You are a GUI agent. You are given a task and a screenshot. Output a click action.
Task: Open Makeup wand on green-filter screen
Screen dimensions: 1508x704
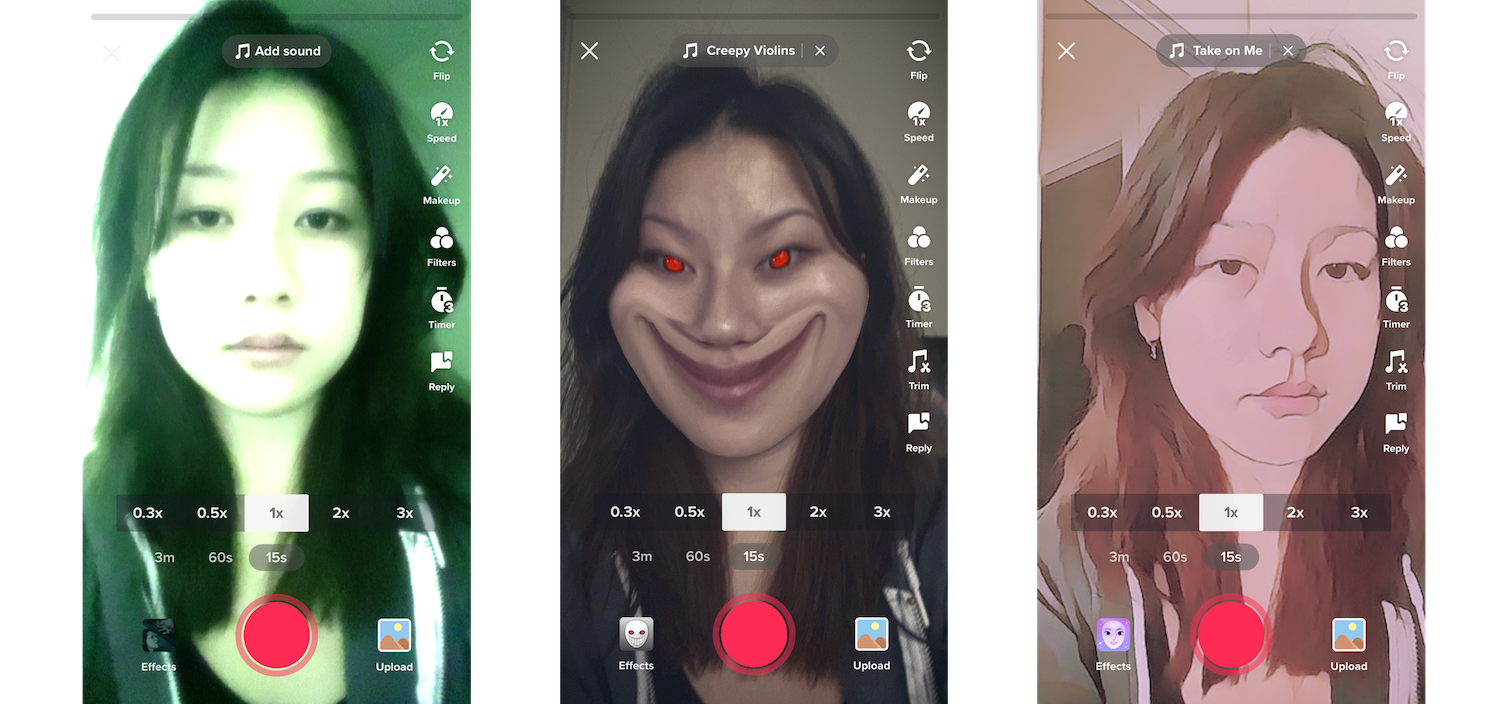tap(441, 177)
